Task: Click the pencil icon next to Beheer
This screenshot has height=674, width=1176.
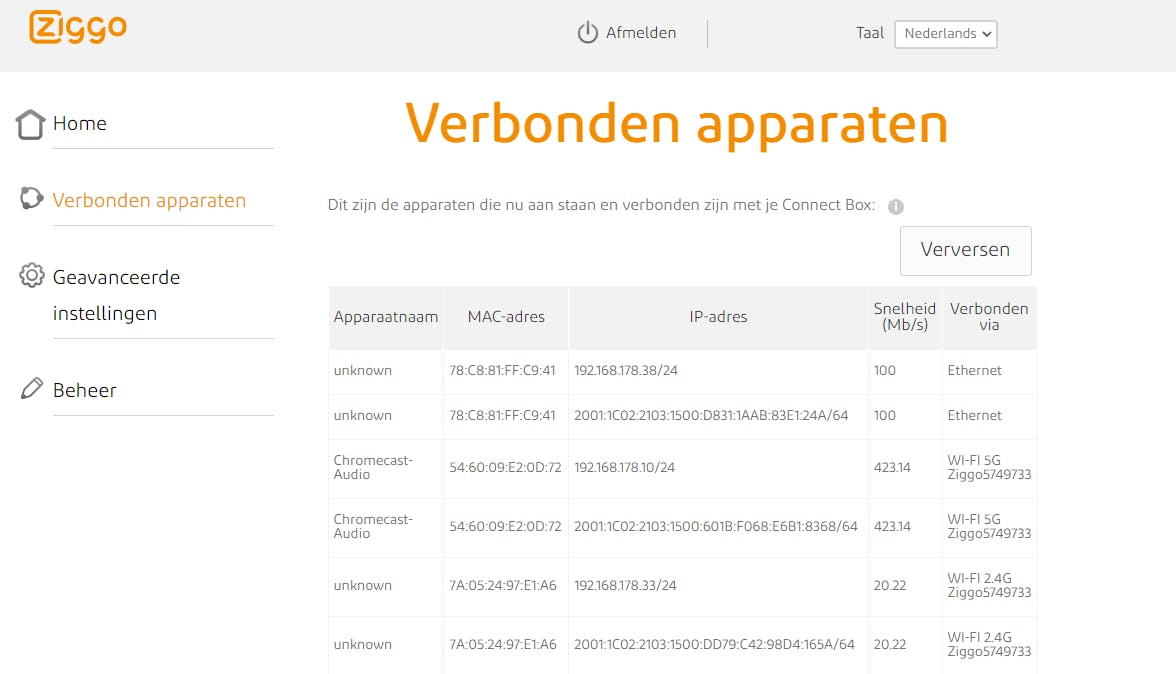Action: 32,388
